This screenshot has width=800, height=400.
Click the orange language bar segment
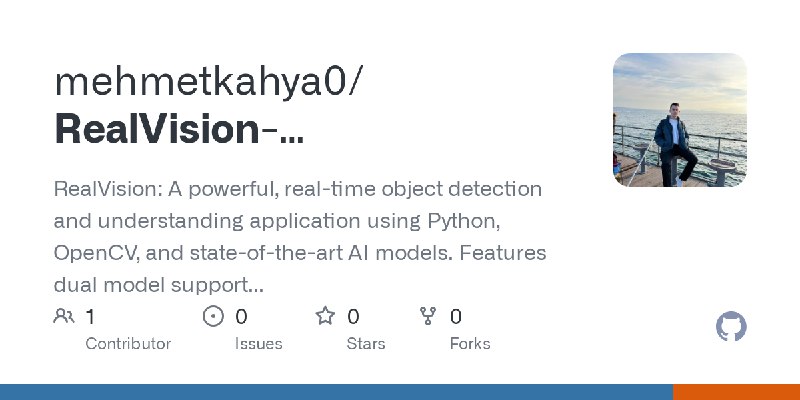[737, 392]
